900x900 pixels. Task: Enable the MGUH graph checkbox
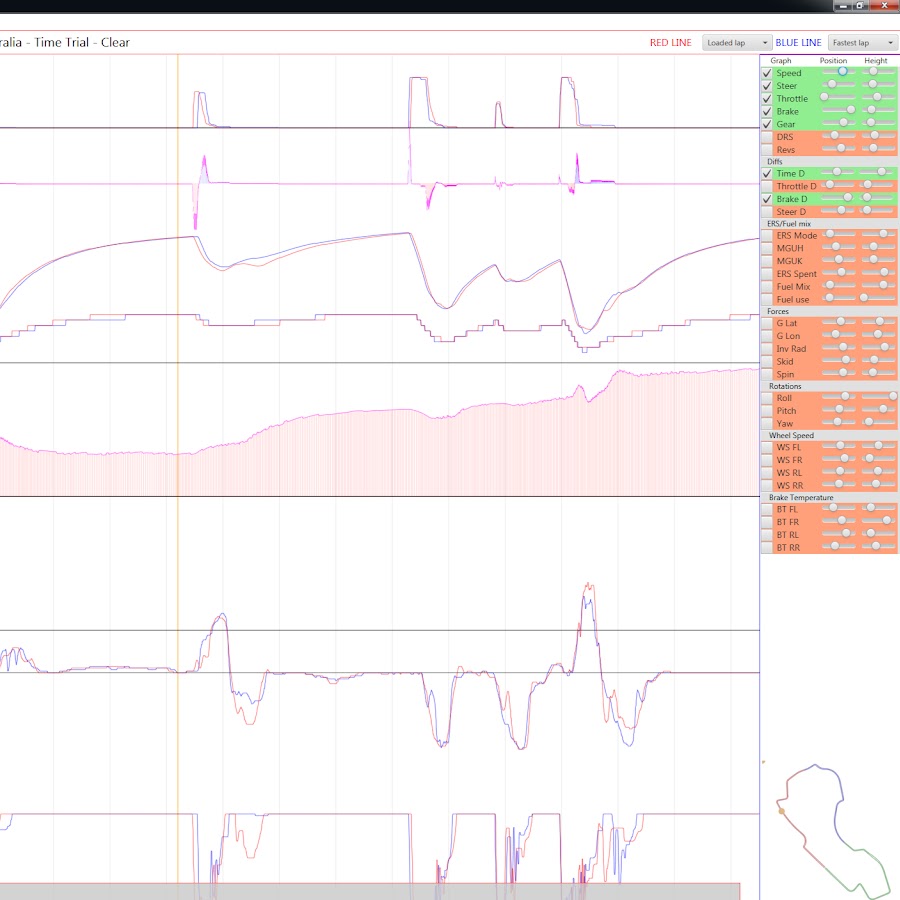tap(767, 249)
